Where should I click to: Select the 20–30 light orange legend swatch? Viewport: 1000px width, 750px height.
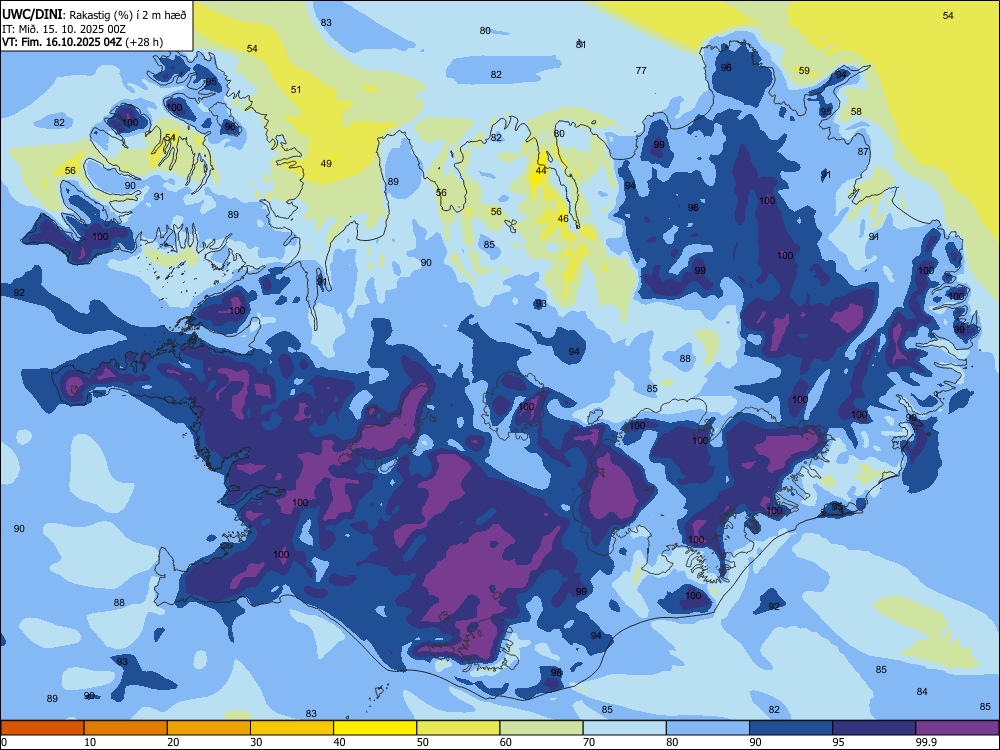[x=209, y=728]
